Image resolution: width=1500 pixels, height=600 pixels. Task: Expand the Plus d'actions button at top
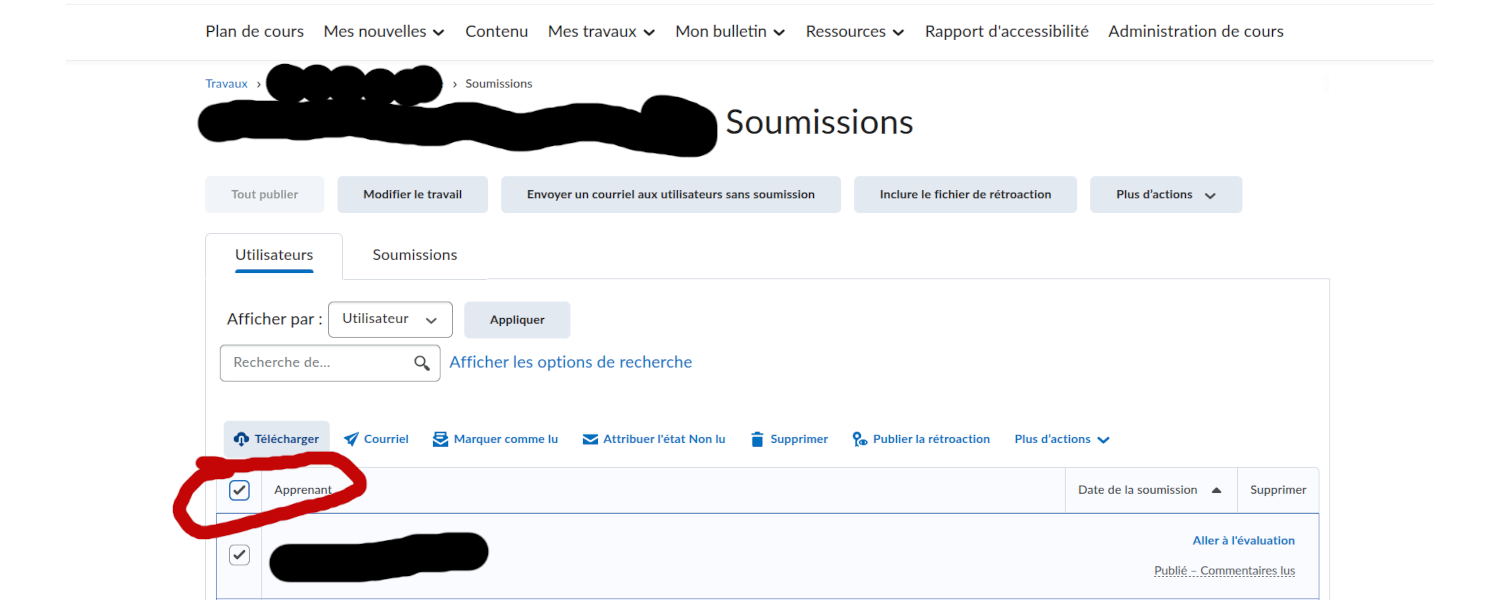pos(1165,195)
